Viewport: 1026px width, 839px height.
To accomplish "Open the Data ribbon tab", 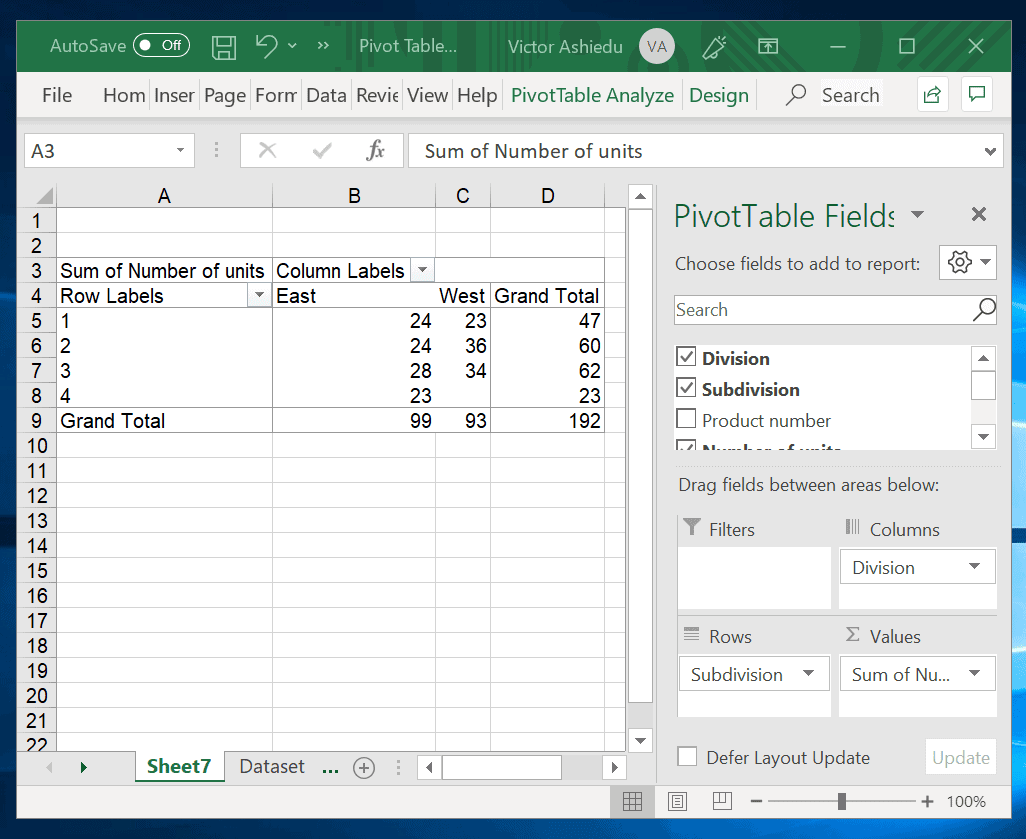I will pyautogui.click(x=326, y=95).
